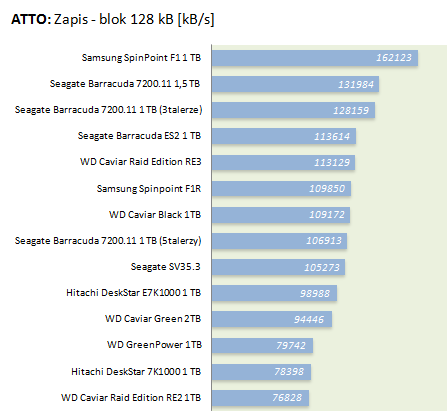Select the label Seagate Barracuda 7200.11 1 TB (3talerze)

[x=108, y=110]
